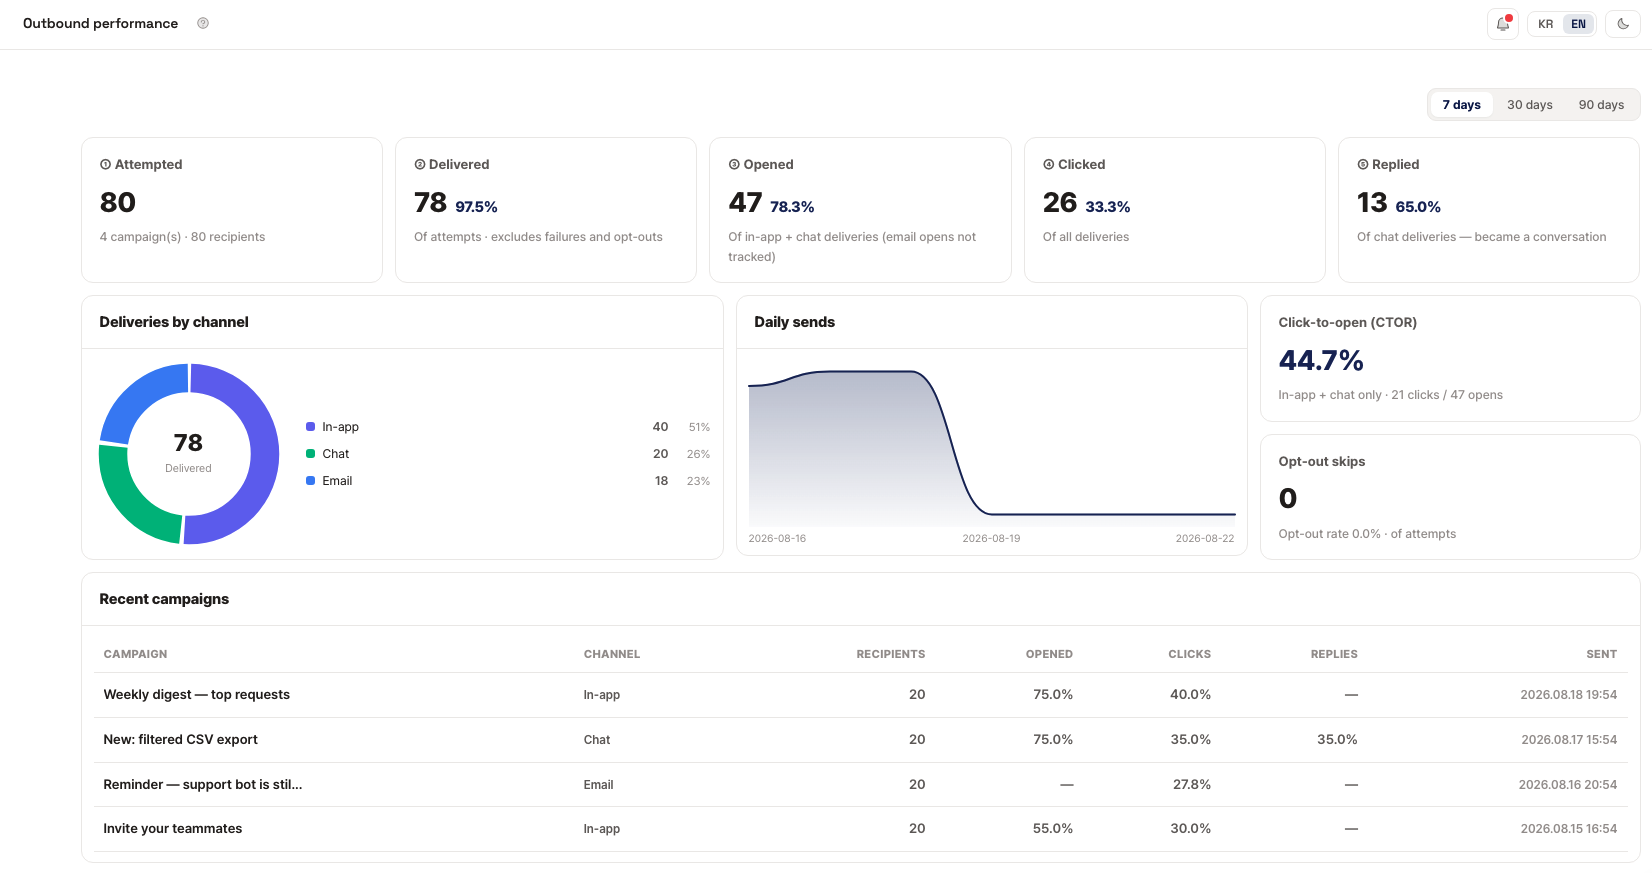Screen dimensions: 1652x873
Task: Click the In-app legend color swatch
Action: [x=310, y=427]
